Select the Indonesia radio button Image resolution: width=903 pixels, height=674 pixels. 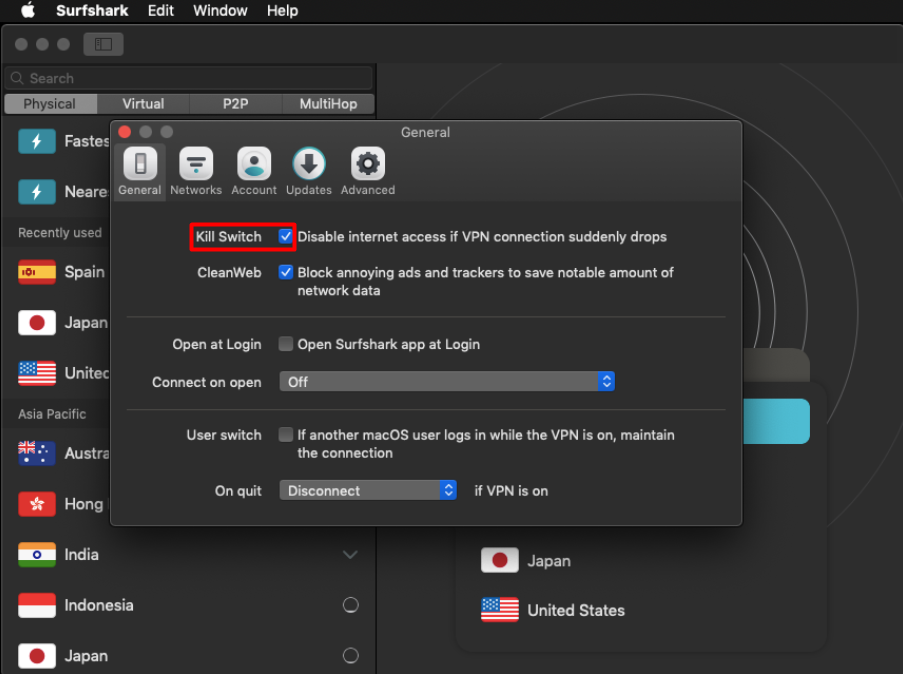(351, 605)
